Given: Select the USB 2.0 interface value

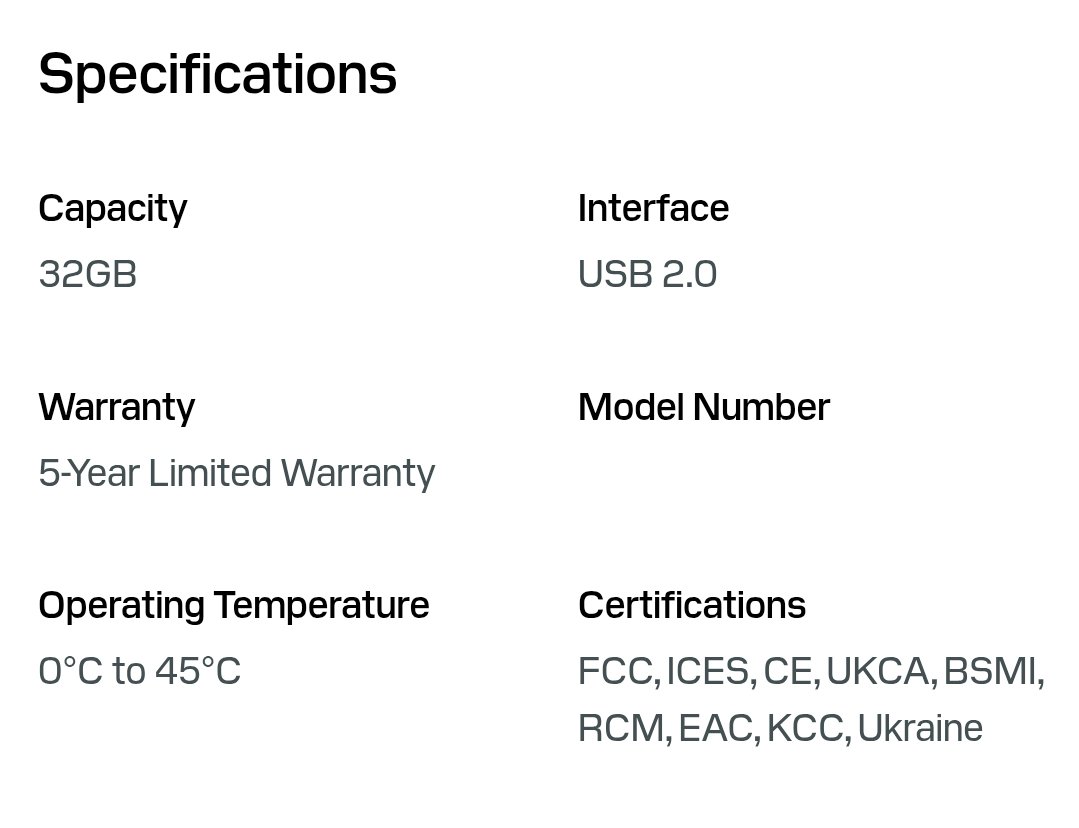Looking at the screenshot, I should click(x=647, y=274).
